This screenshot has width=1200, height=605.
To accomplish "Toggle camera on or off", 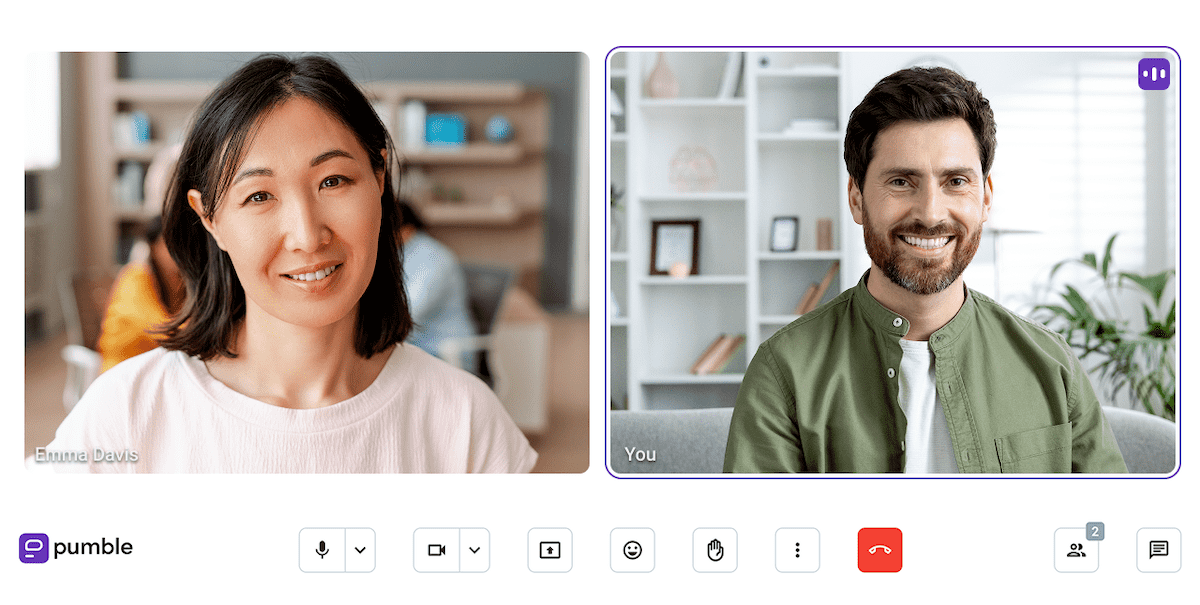I will coord(436,549).
